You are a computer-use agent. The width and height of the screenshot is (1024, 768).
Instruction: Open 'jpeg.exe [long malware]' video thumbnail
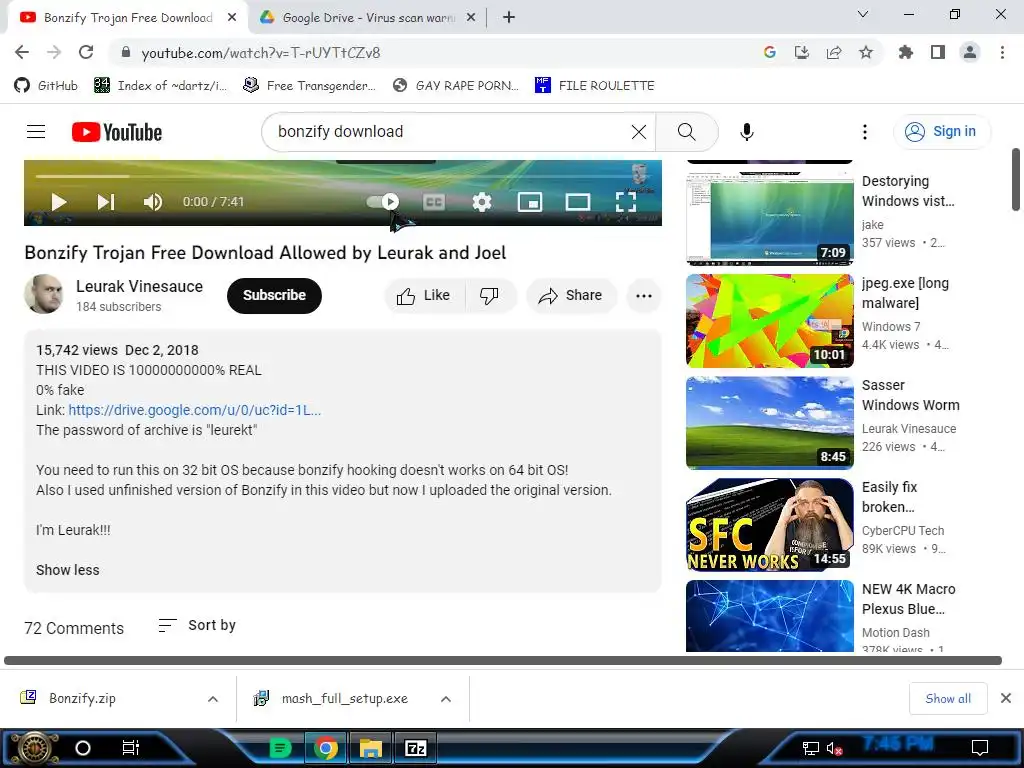(769, 321)
